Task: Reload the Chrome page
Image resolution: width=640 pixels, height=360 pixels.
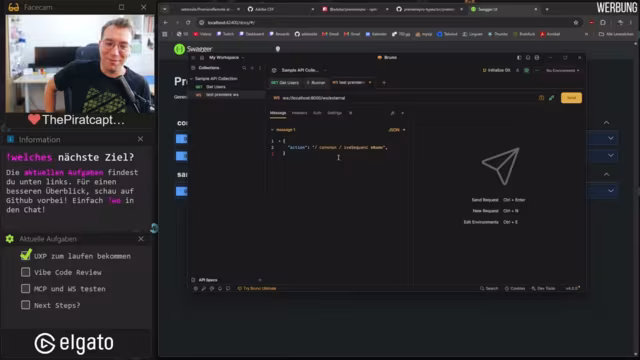Action: 188,22
